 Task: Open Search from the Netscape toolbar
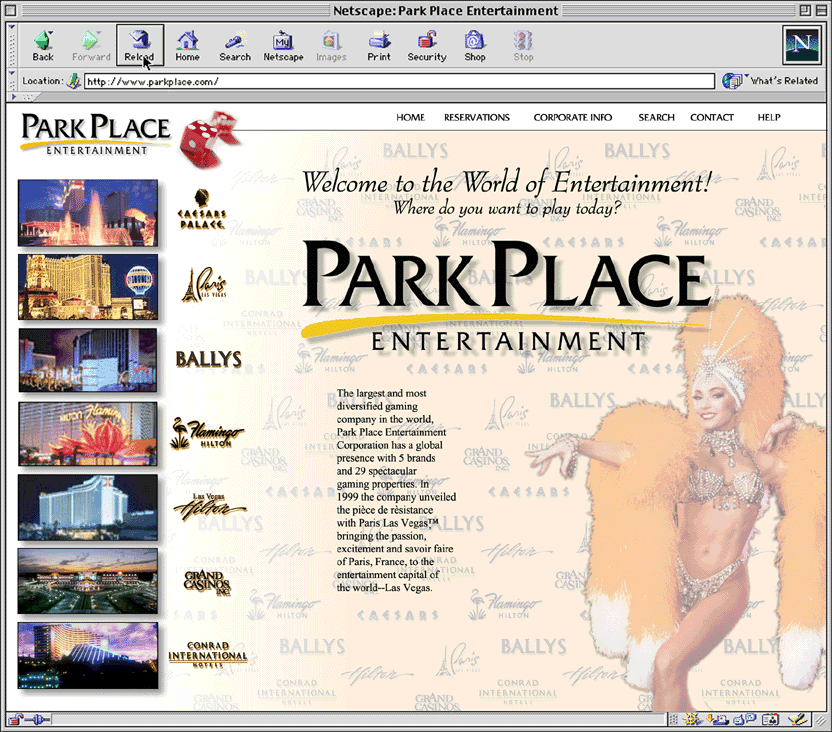click(235, 46)
